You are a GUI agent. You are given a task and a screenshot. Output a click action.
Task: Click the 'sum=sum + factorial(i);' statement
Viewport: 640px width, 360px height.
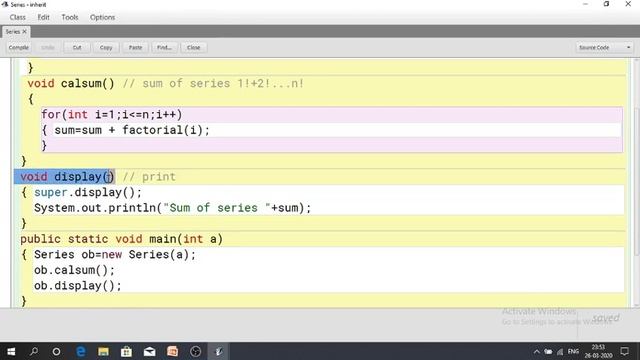point(132,130)
